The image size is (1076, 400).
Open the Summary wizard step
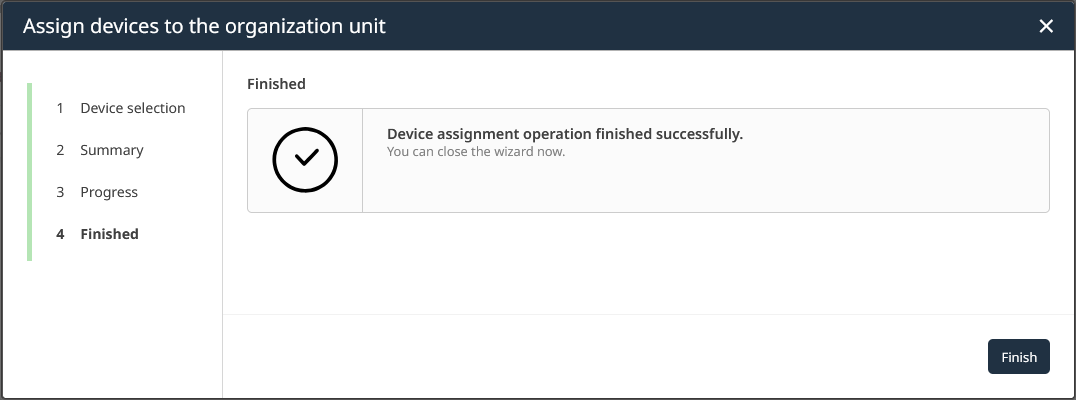pos(112,150)
